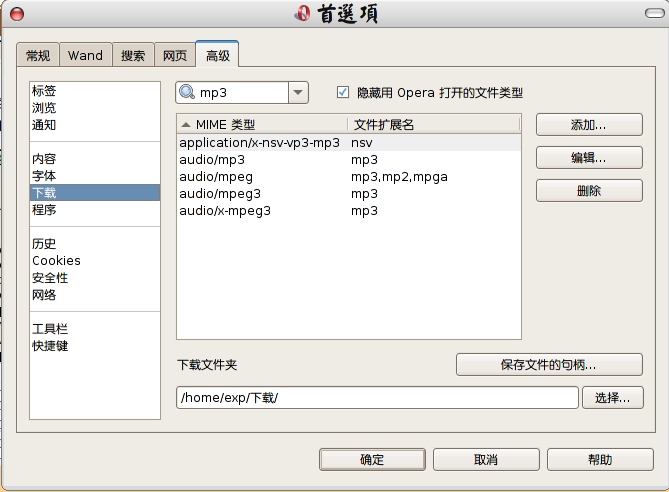669x492 pixels.
Task: Select 浏览 in the sidebar list
Action: point(95,108)
